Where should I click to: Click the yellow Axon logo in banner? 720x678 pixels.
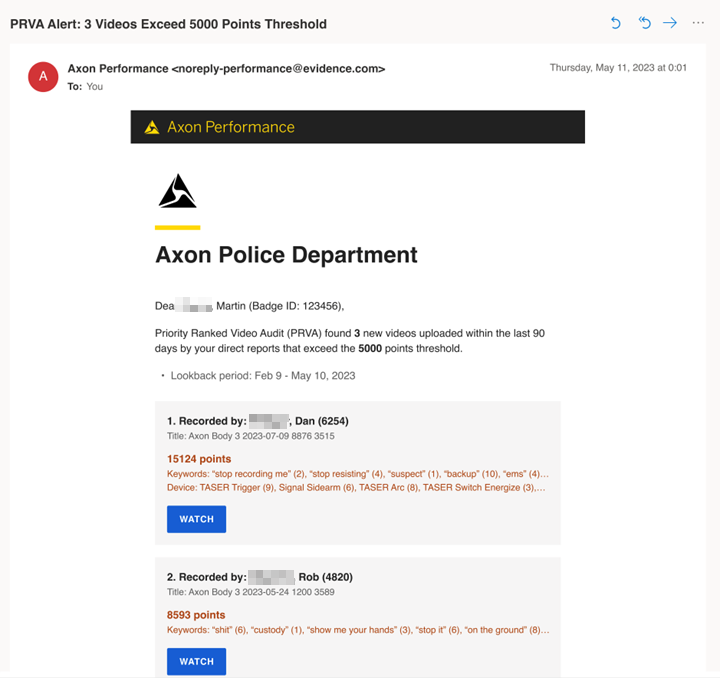[x=152, y=127]
